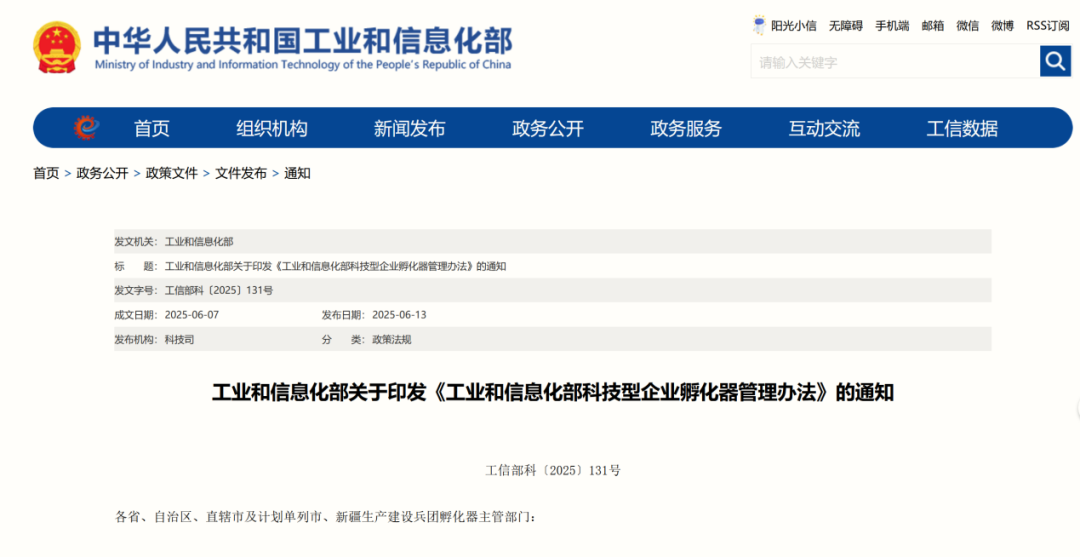Click 发文字号 value 工信部科〔2025〕131号

(219, 291)
